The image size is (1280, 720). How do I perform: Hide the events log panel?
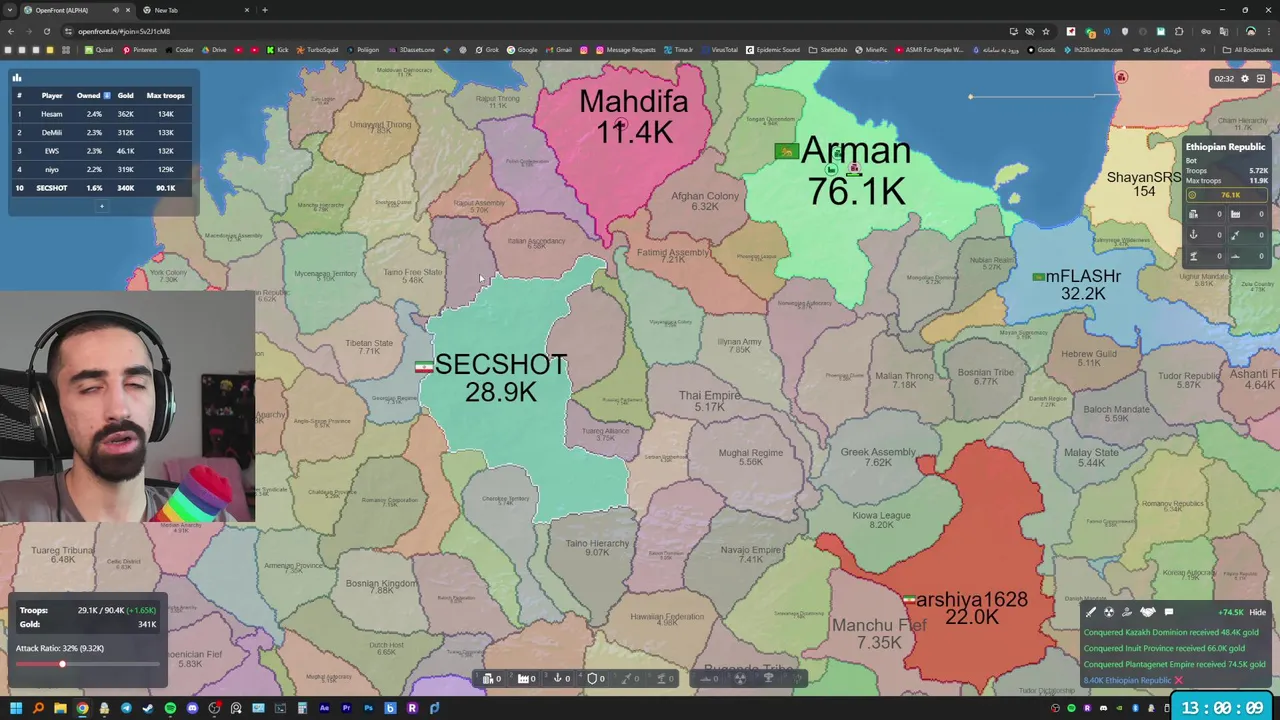pyautogui.click(x=1257, y=612)
